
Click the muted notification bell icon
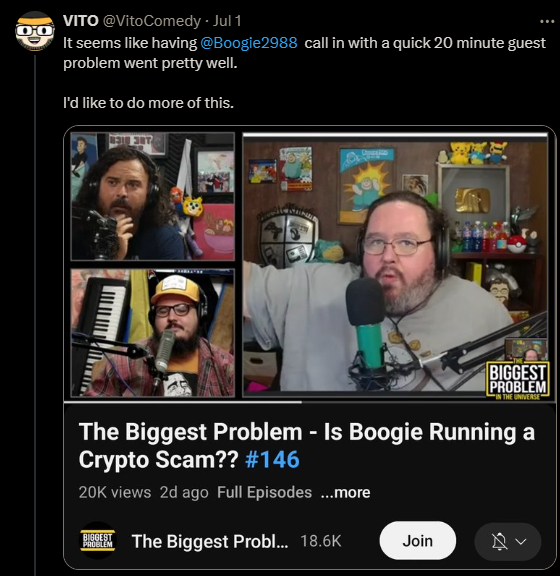[x=499, y=541]
